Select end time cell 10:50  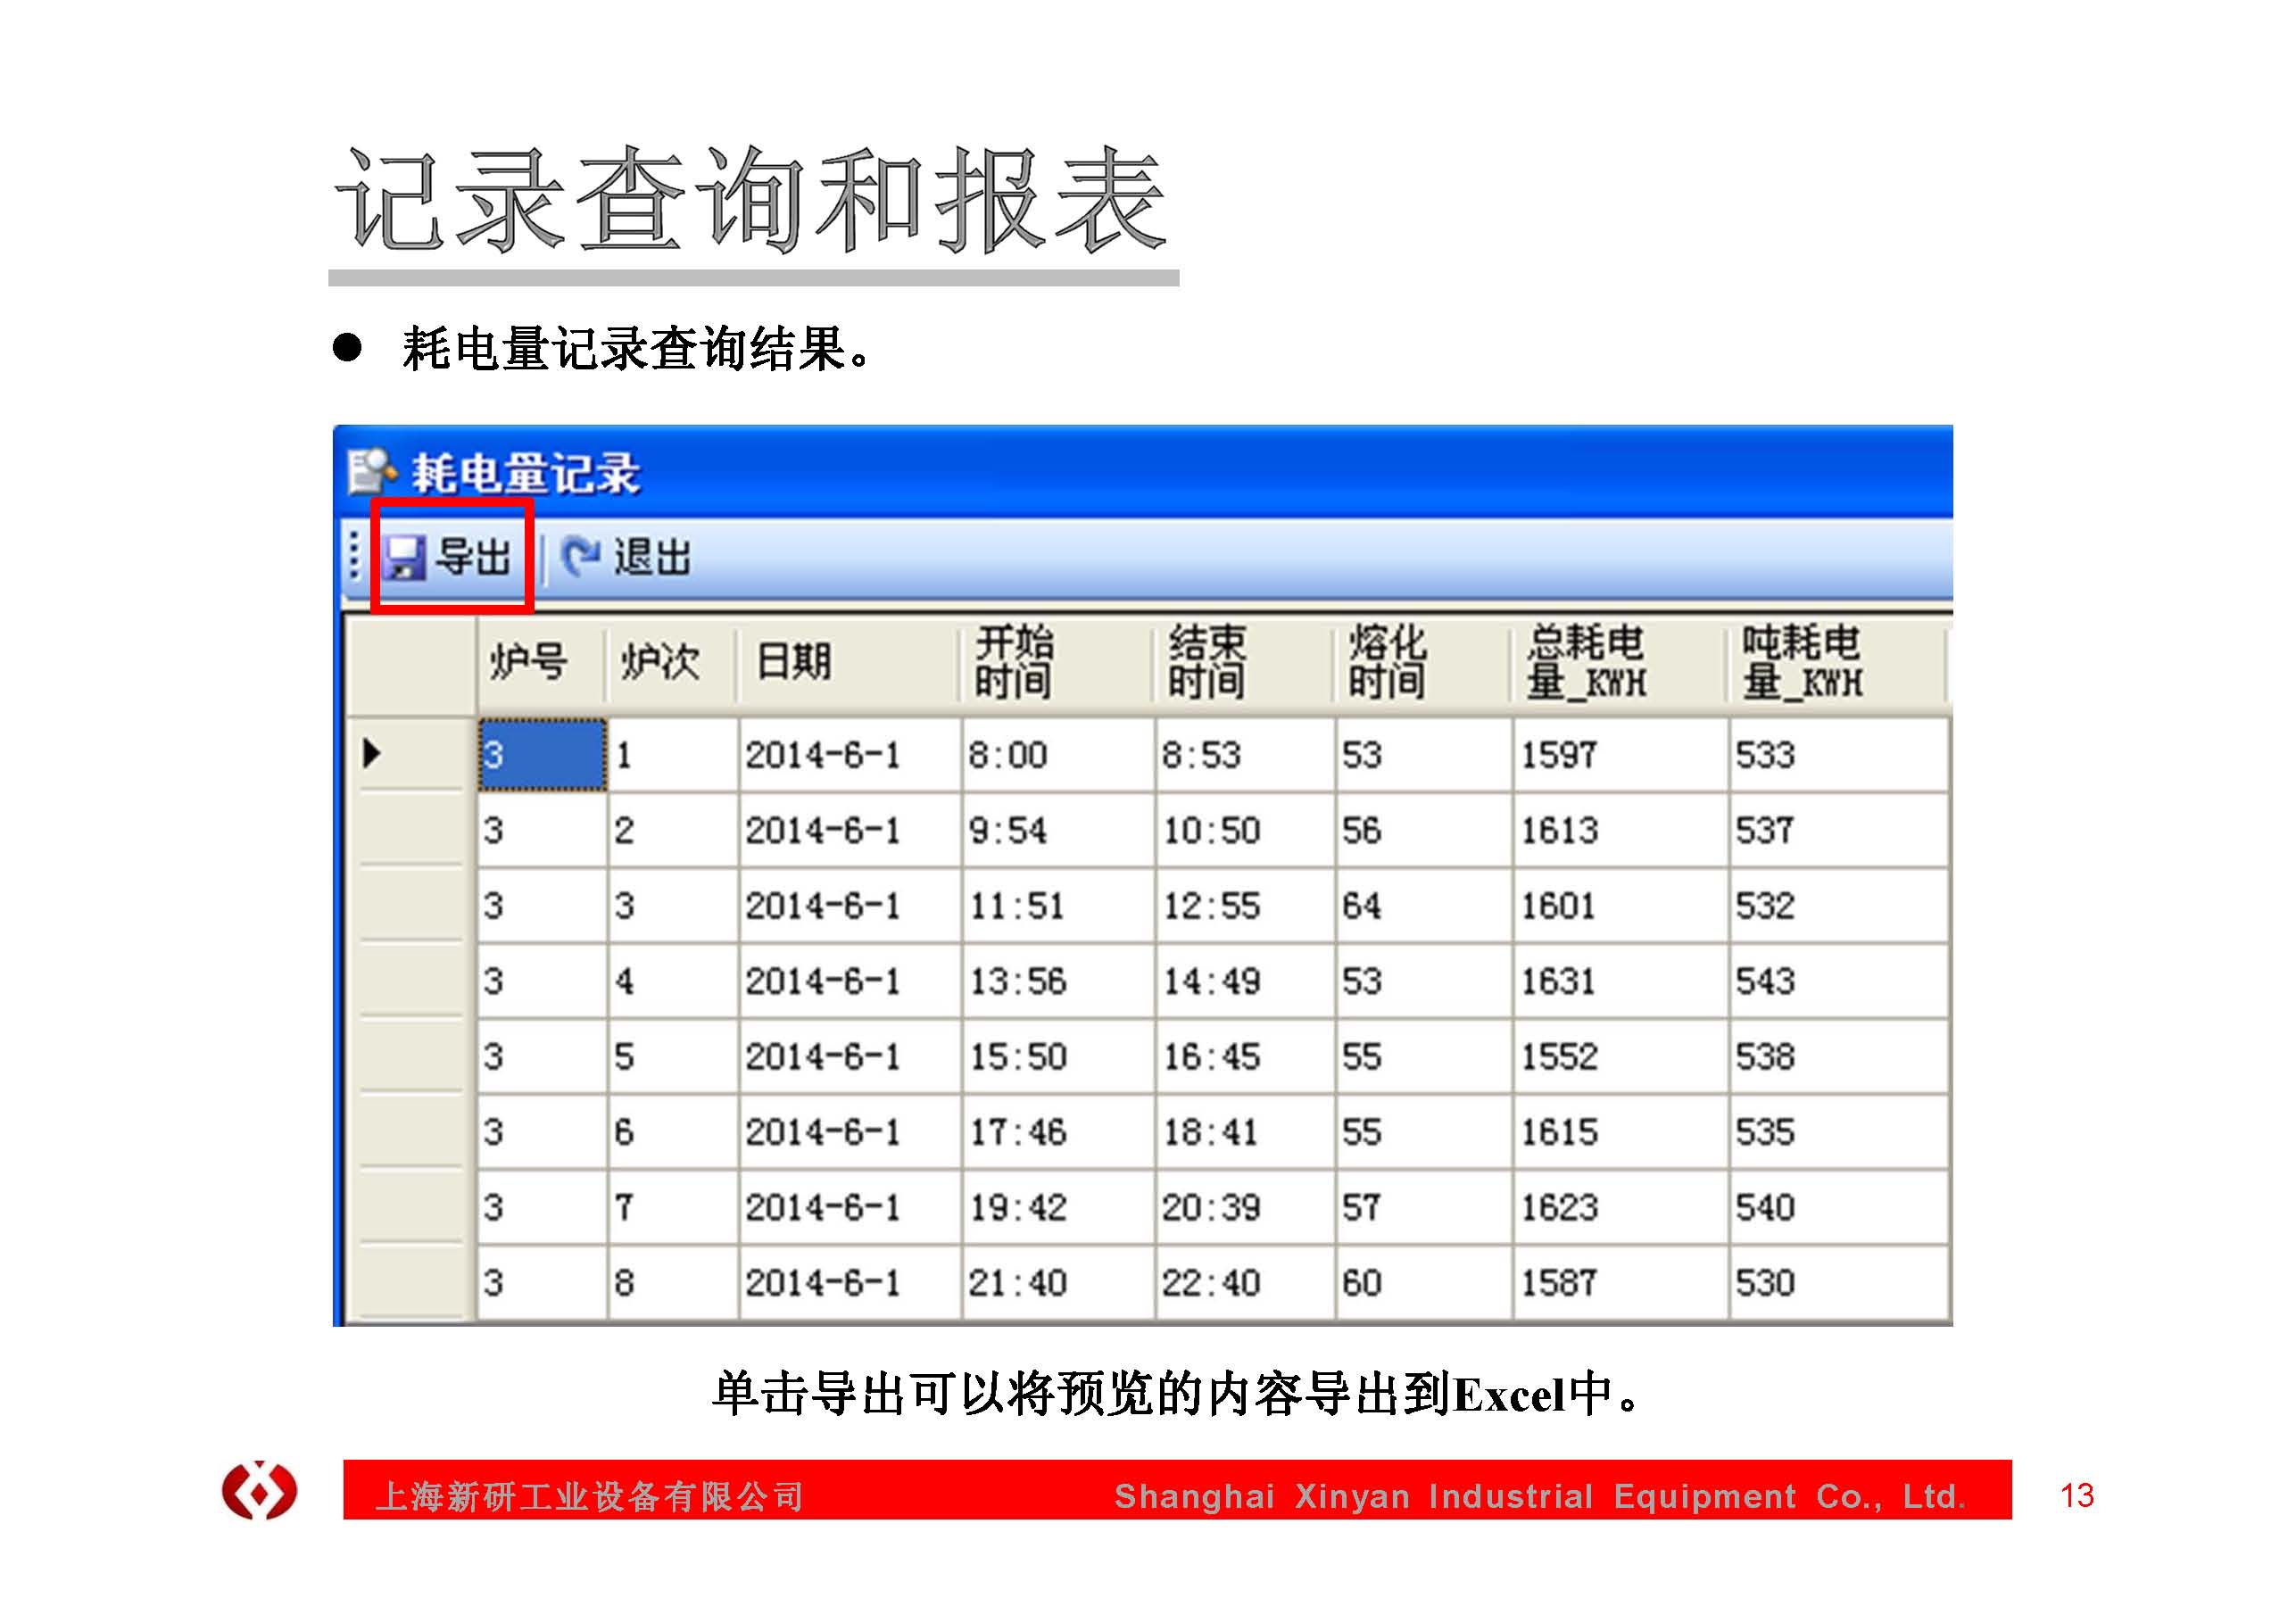pos(1245,831)
